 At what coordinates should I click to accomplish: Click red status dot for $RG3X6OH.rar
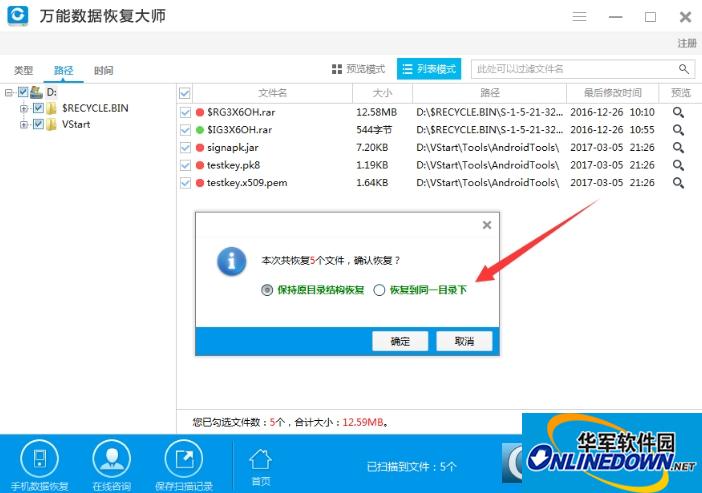click(x=200, y=112)
